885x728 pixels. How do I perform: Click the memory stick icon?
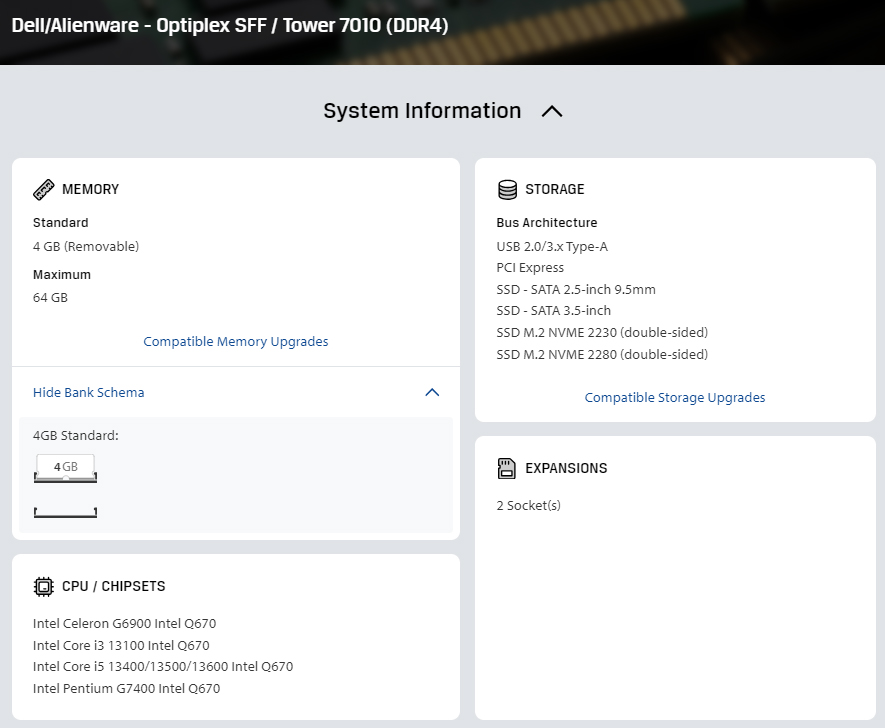[x=43, y=190]
